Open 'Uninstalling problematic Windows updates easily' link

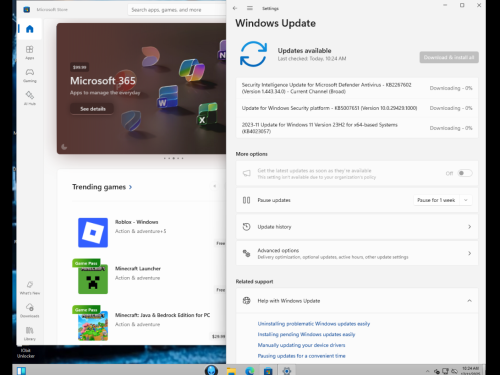(x=314, y=324)
